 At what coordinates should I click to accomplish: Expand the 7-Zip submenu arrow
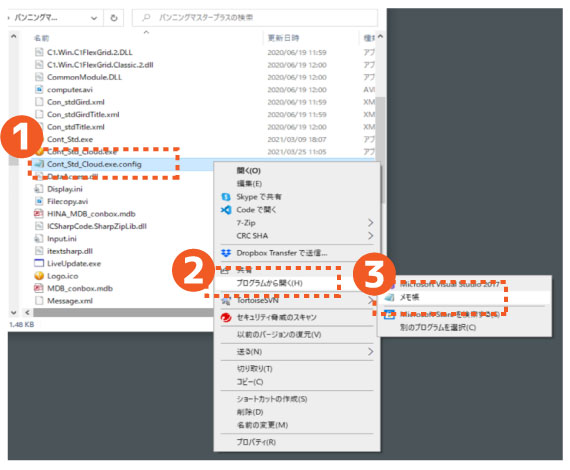[370, 222]
